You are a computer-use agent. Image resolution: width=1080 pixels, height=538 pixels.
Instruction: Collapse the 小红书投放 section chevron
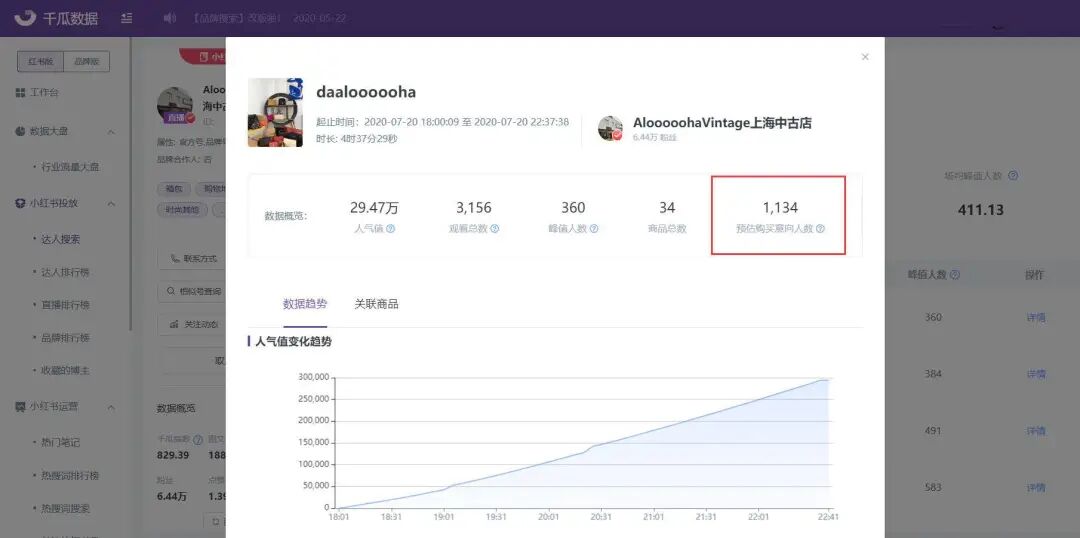point(111,204)
